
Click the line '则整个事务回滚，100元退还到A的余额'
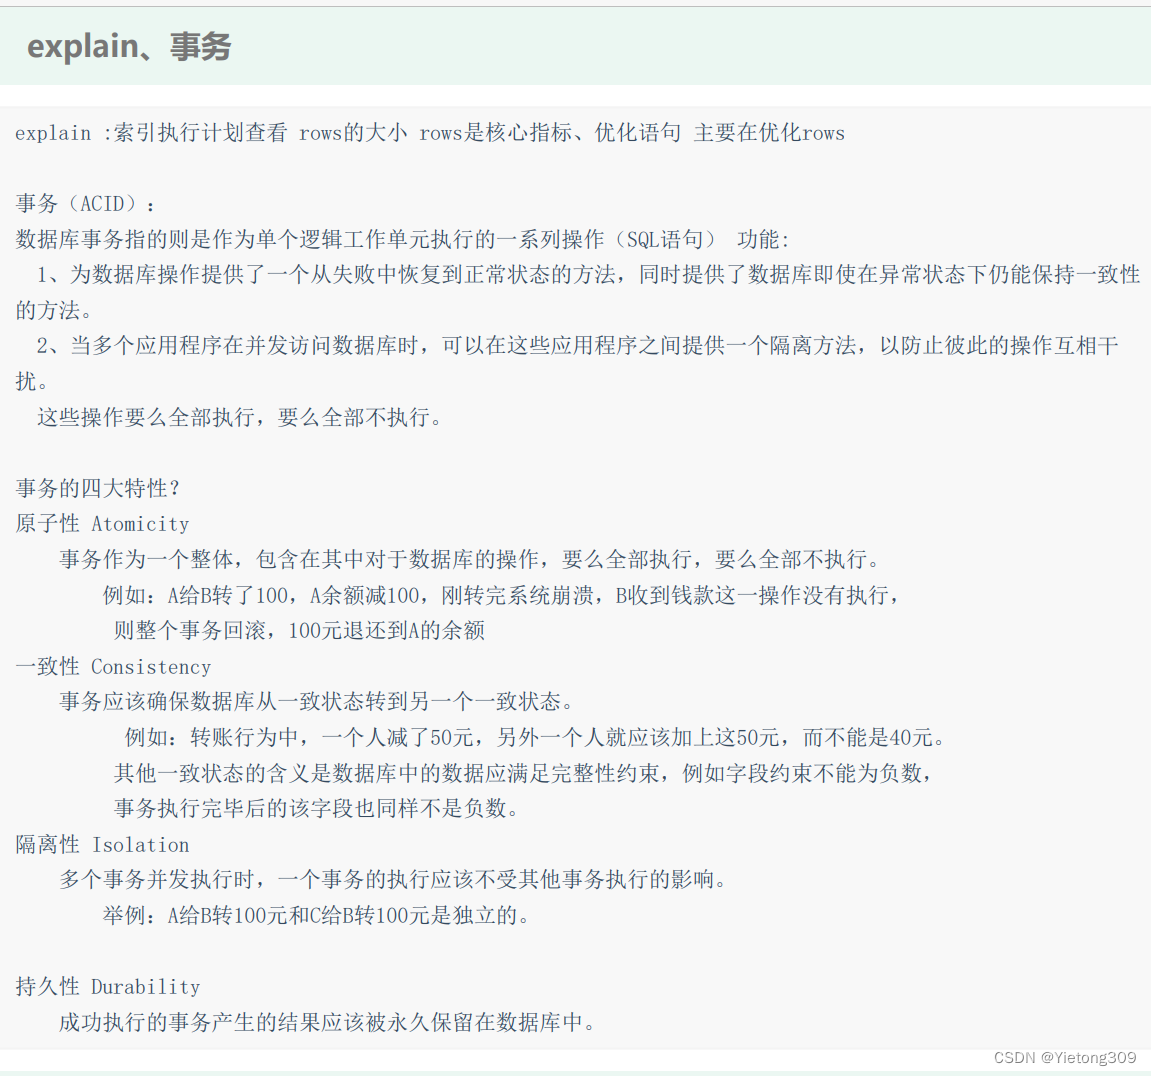[x=299, y=630]
